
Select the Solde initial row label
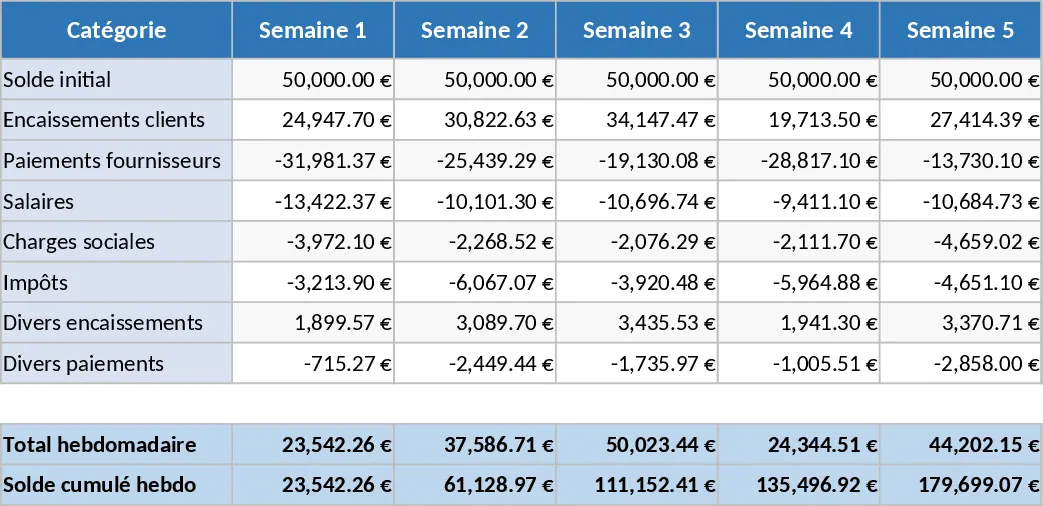[116, 79]
